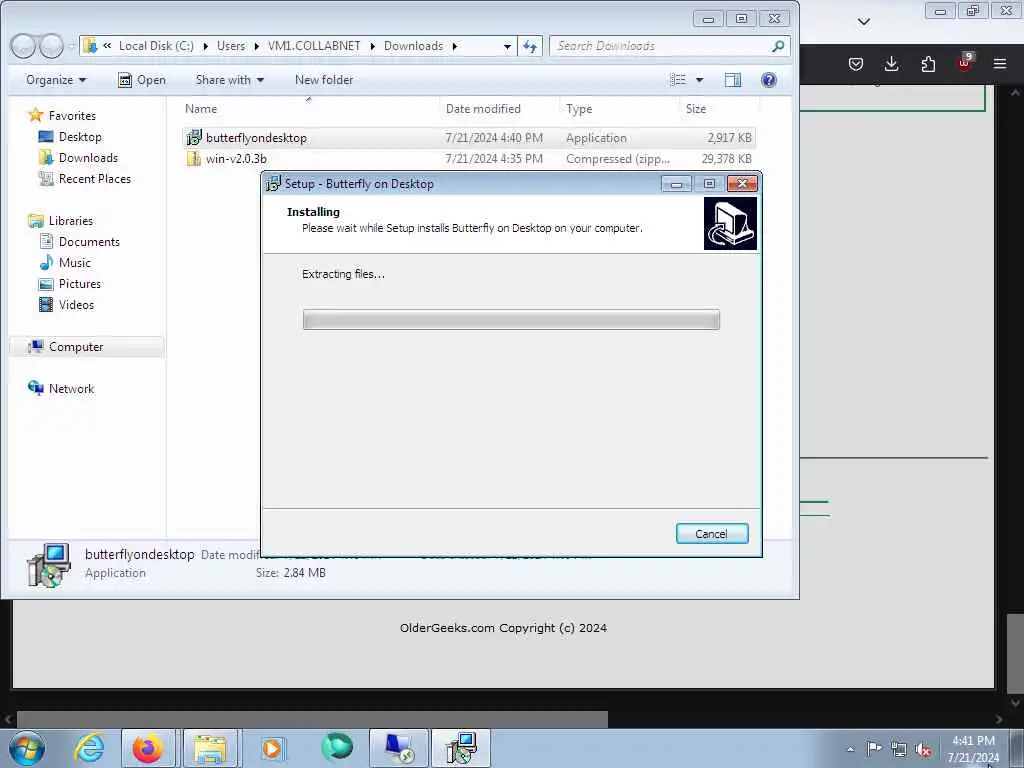
Task: Expand arrow after Downloads breadcrumb
Action: point(455,46)
